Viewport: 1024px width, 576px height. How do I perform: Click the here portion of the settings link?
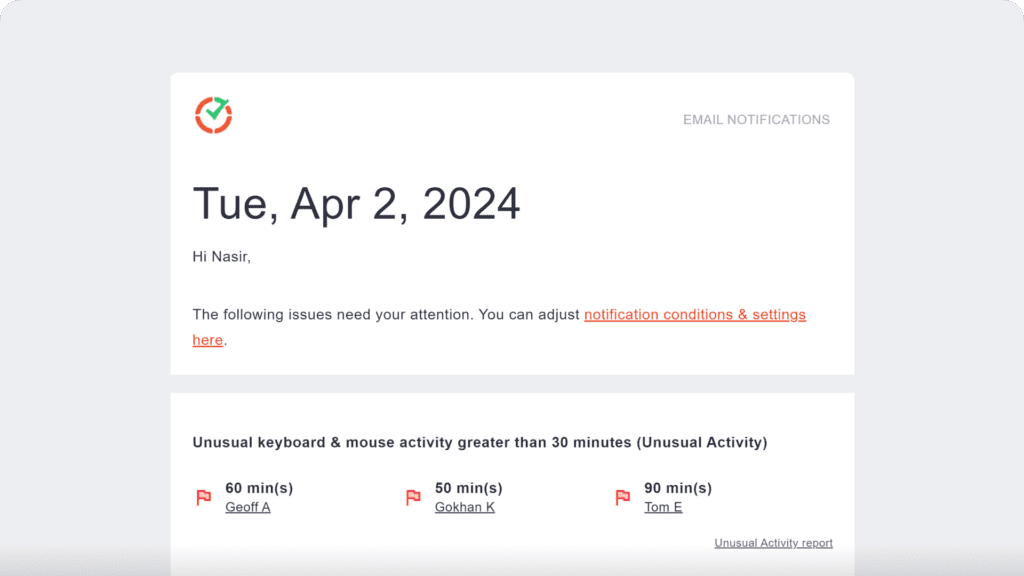(207, 340)
